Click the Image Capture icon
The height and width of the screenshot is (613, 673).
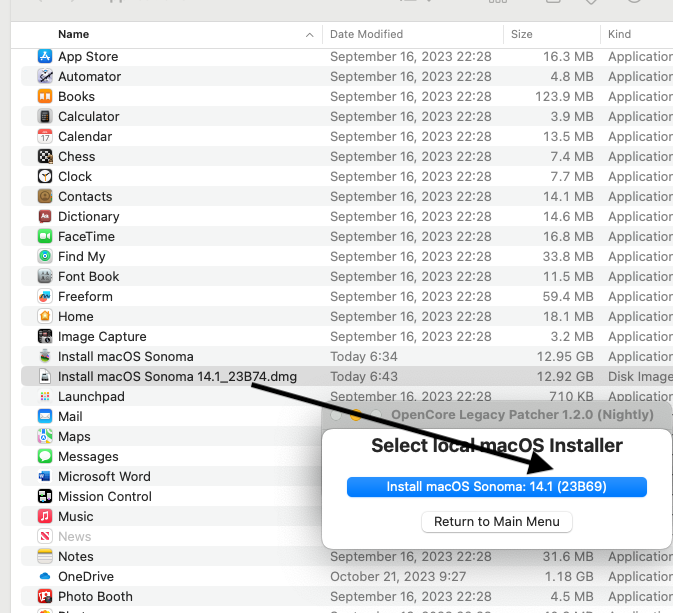45,336
